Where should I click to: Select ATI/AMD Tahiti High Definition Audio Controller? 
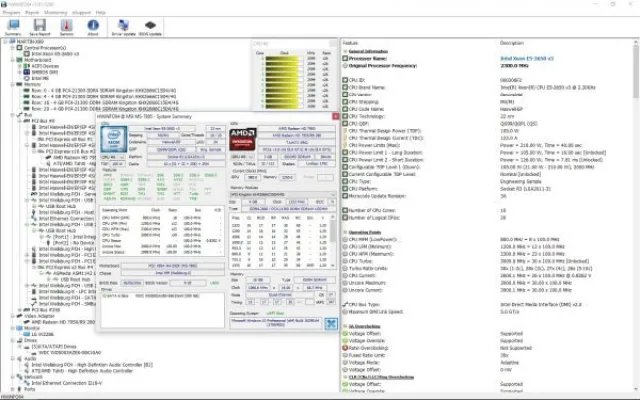tap(82, 371)
